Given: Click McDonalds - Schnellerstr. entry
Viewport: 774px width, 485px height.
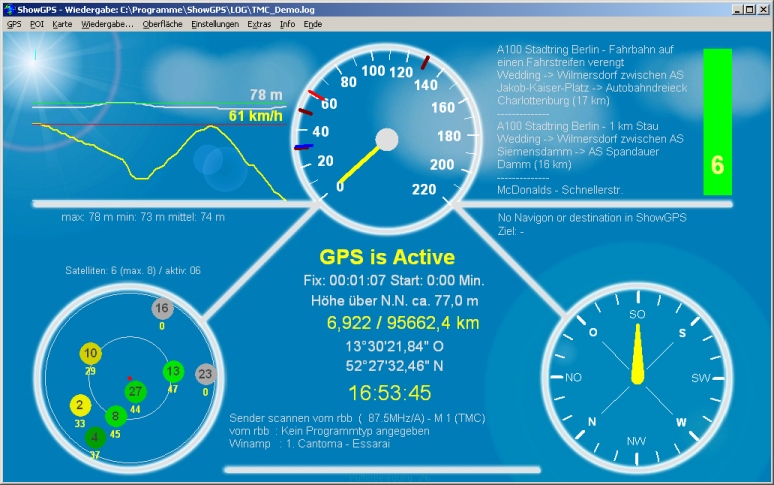Looking at the screenshot, I should (560, 190).
